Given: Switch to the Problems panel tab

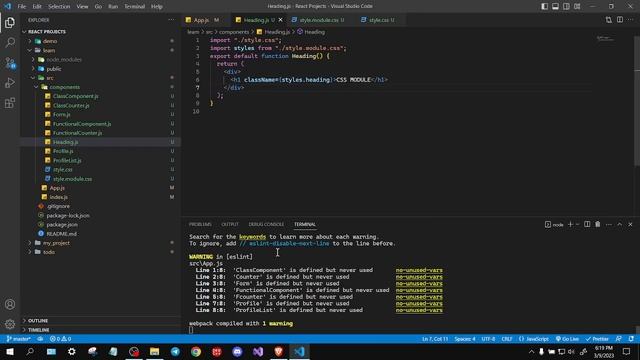Looking at the screenshot, I should (200, 224).
